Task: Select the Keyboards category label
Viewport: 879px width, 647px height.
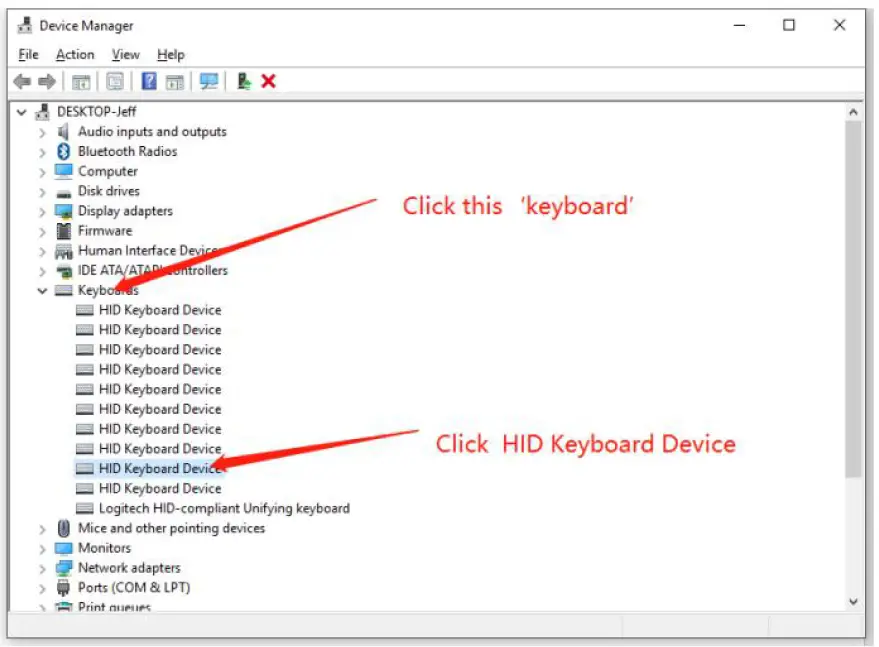Action: [x=108, y=290]
